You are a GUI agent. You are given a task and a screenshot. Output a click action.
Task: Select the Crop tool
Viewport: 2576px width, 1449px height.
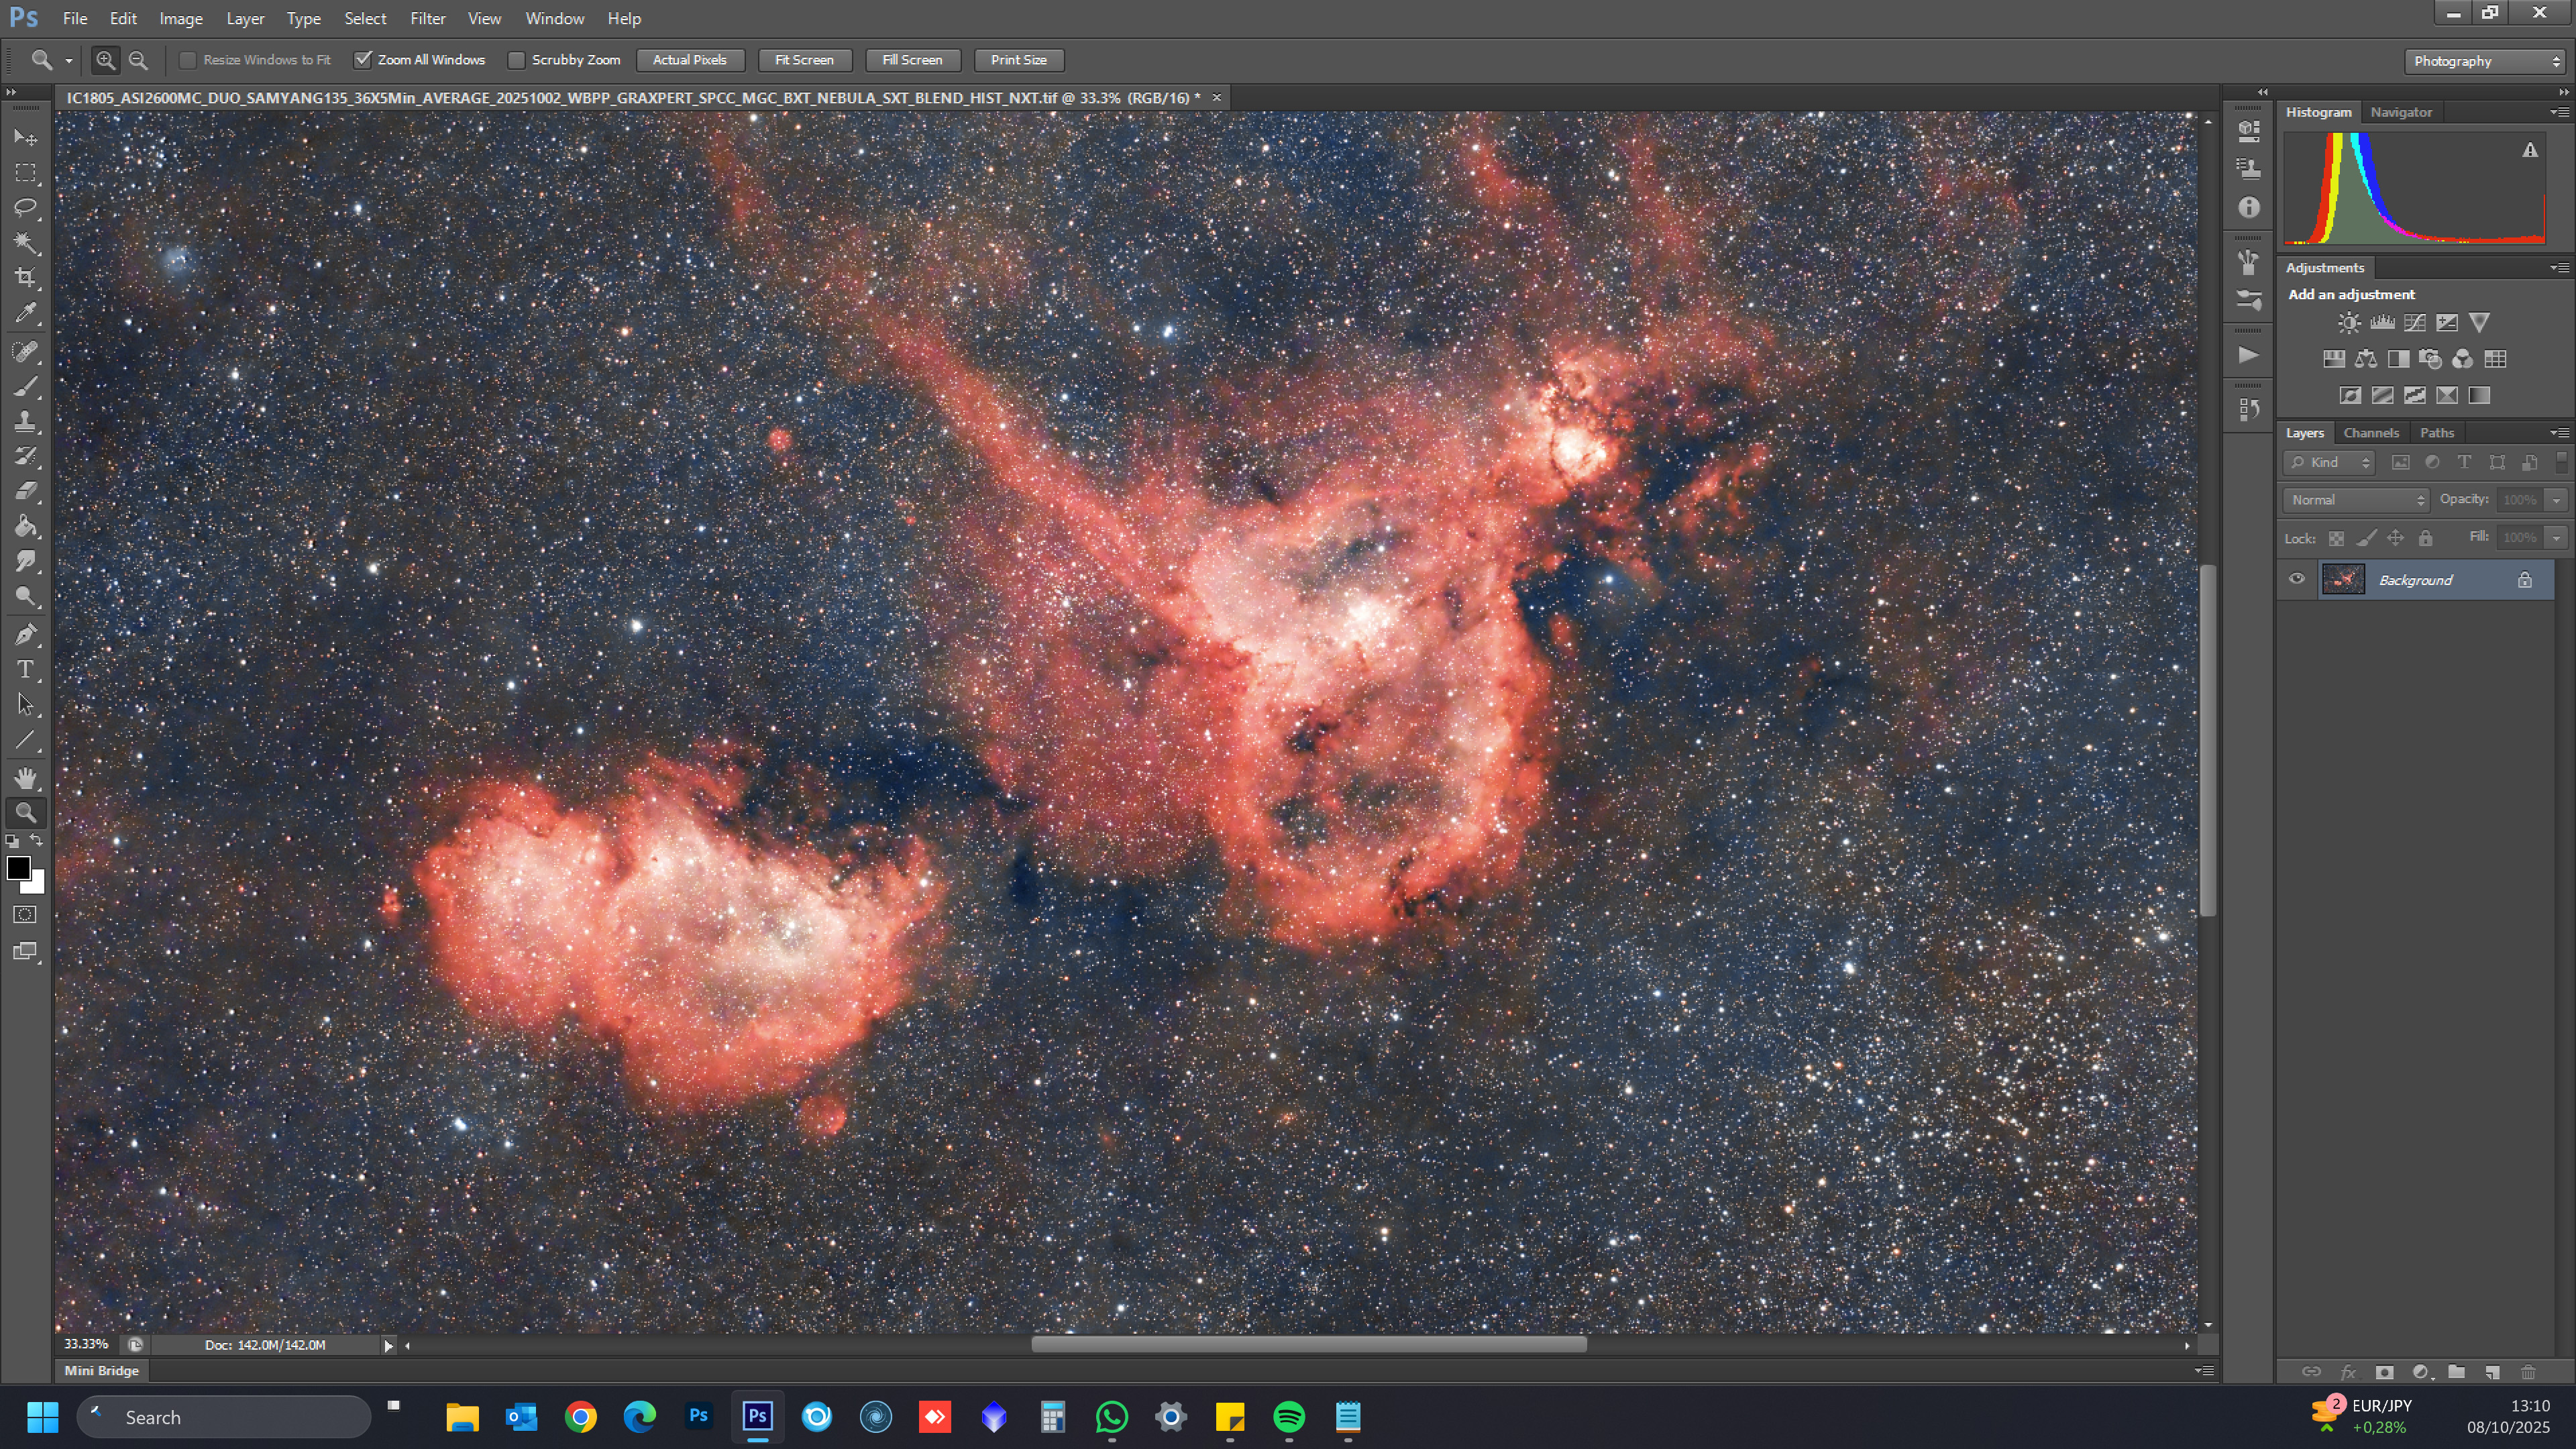point(25,277)
